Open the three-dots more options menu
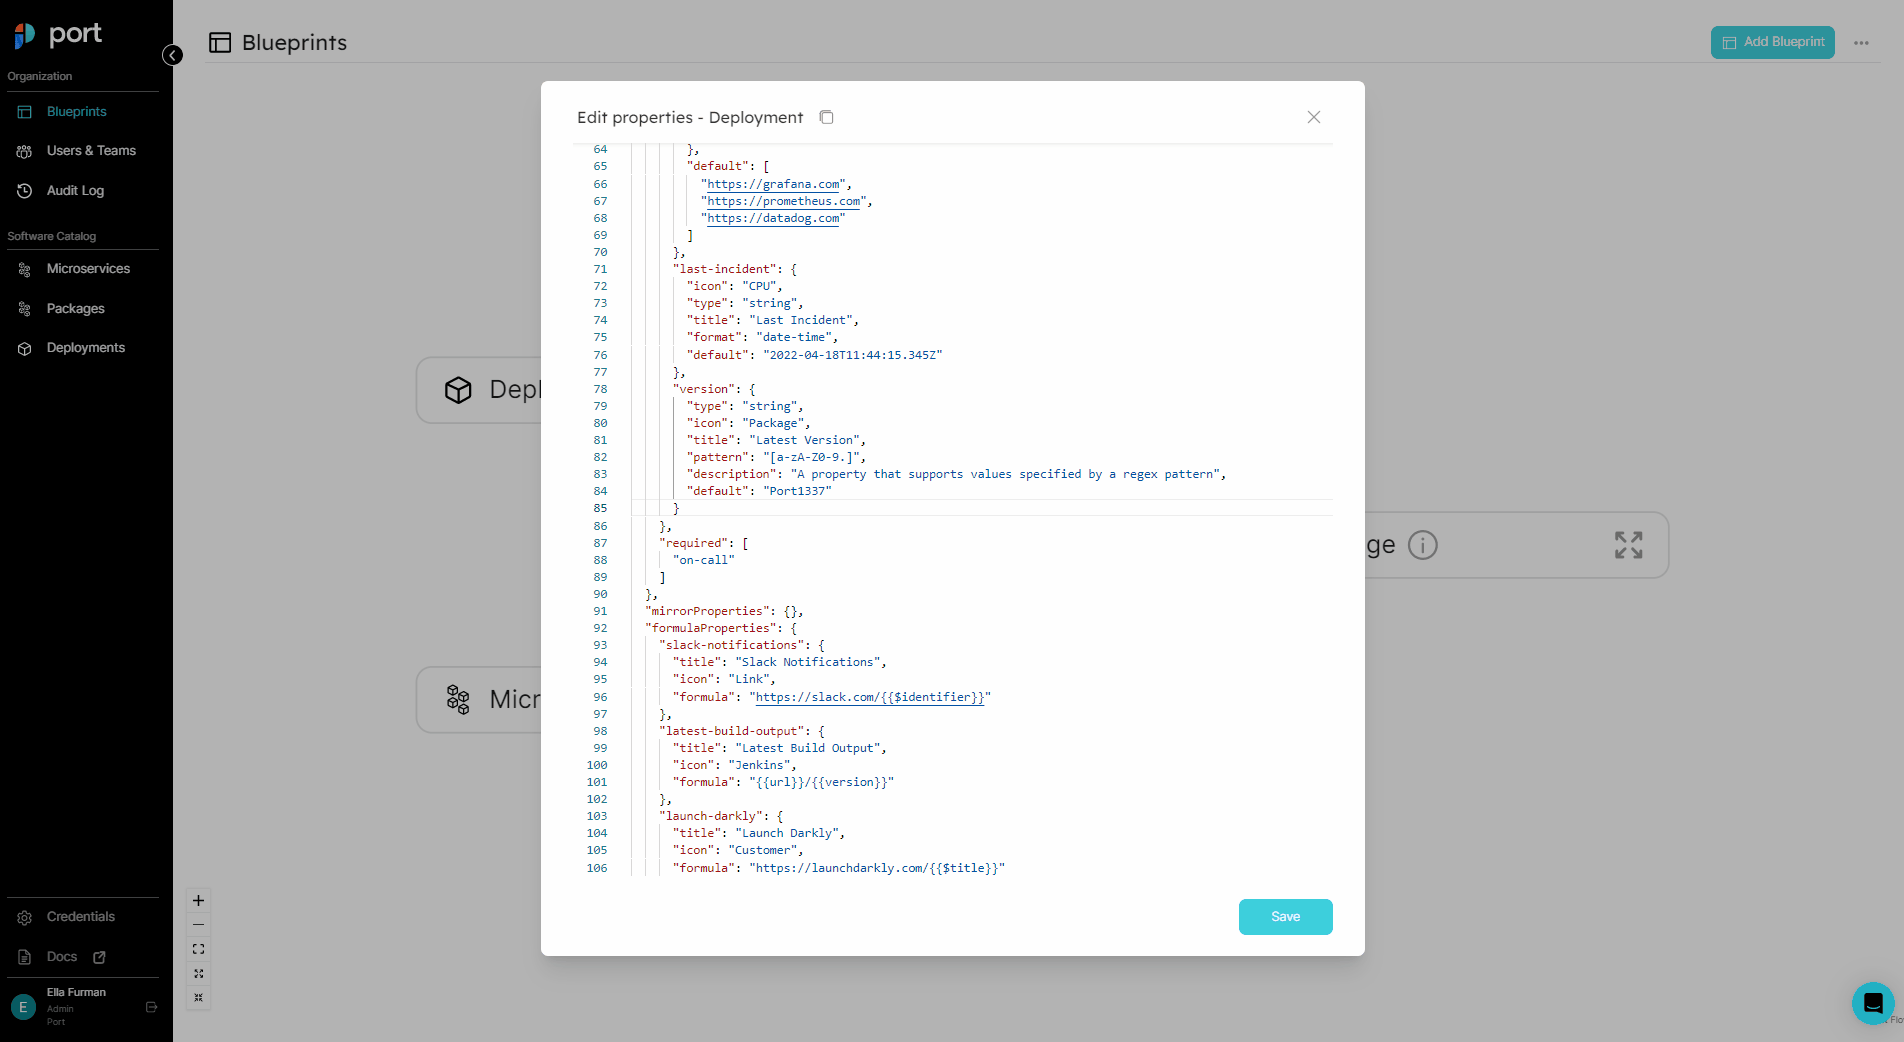 [x=1860, y=43]
